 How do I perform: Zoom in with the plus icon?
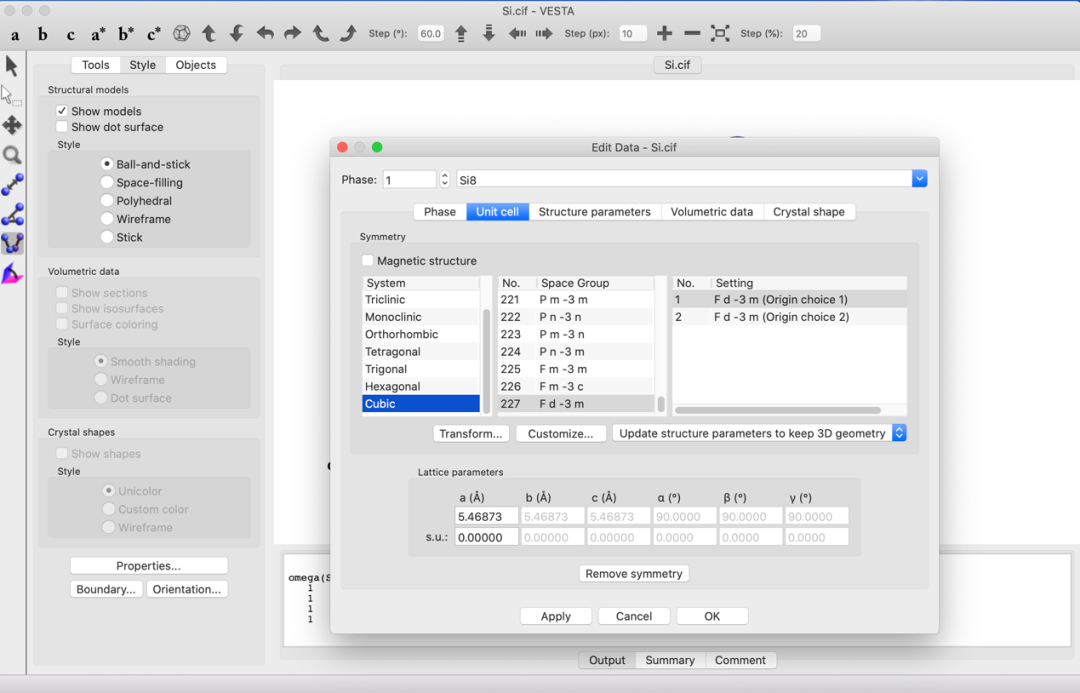pos(664,33)
